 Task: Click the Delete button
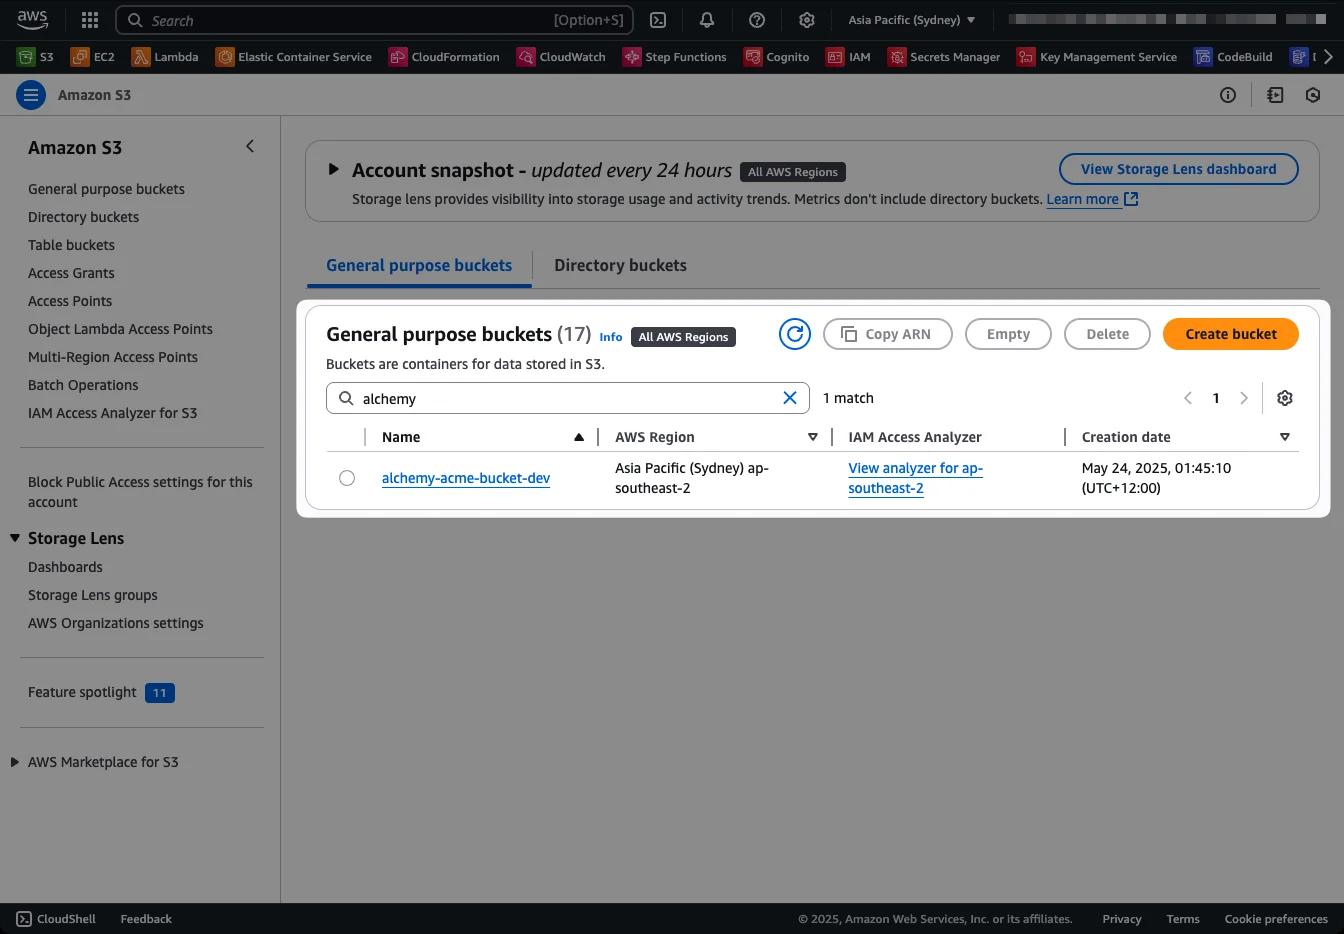(x=1107, y=334)
